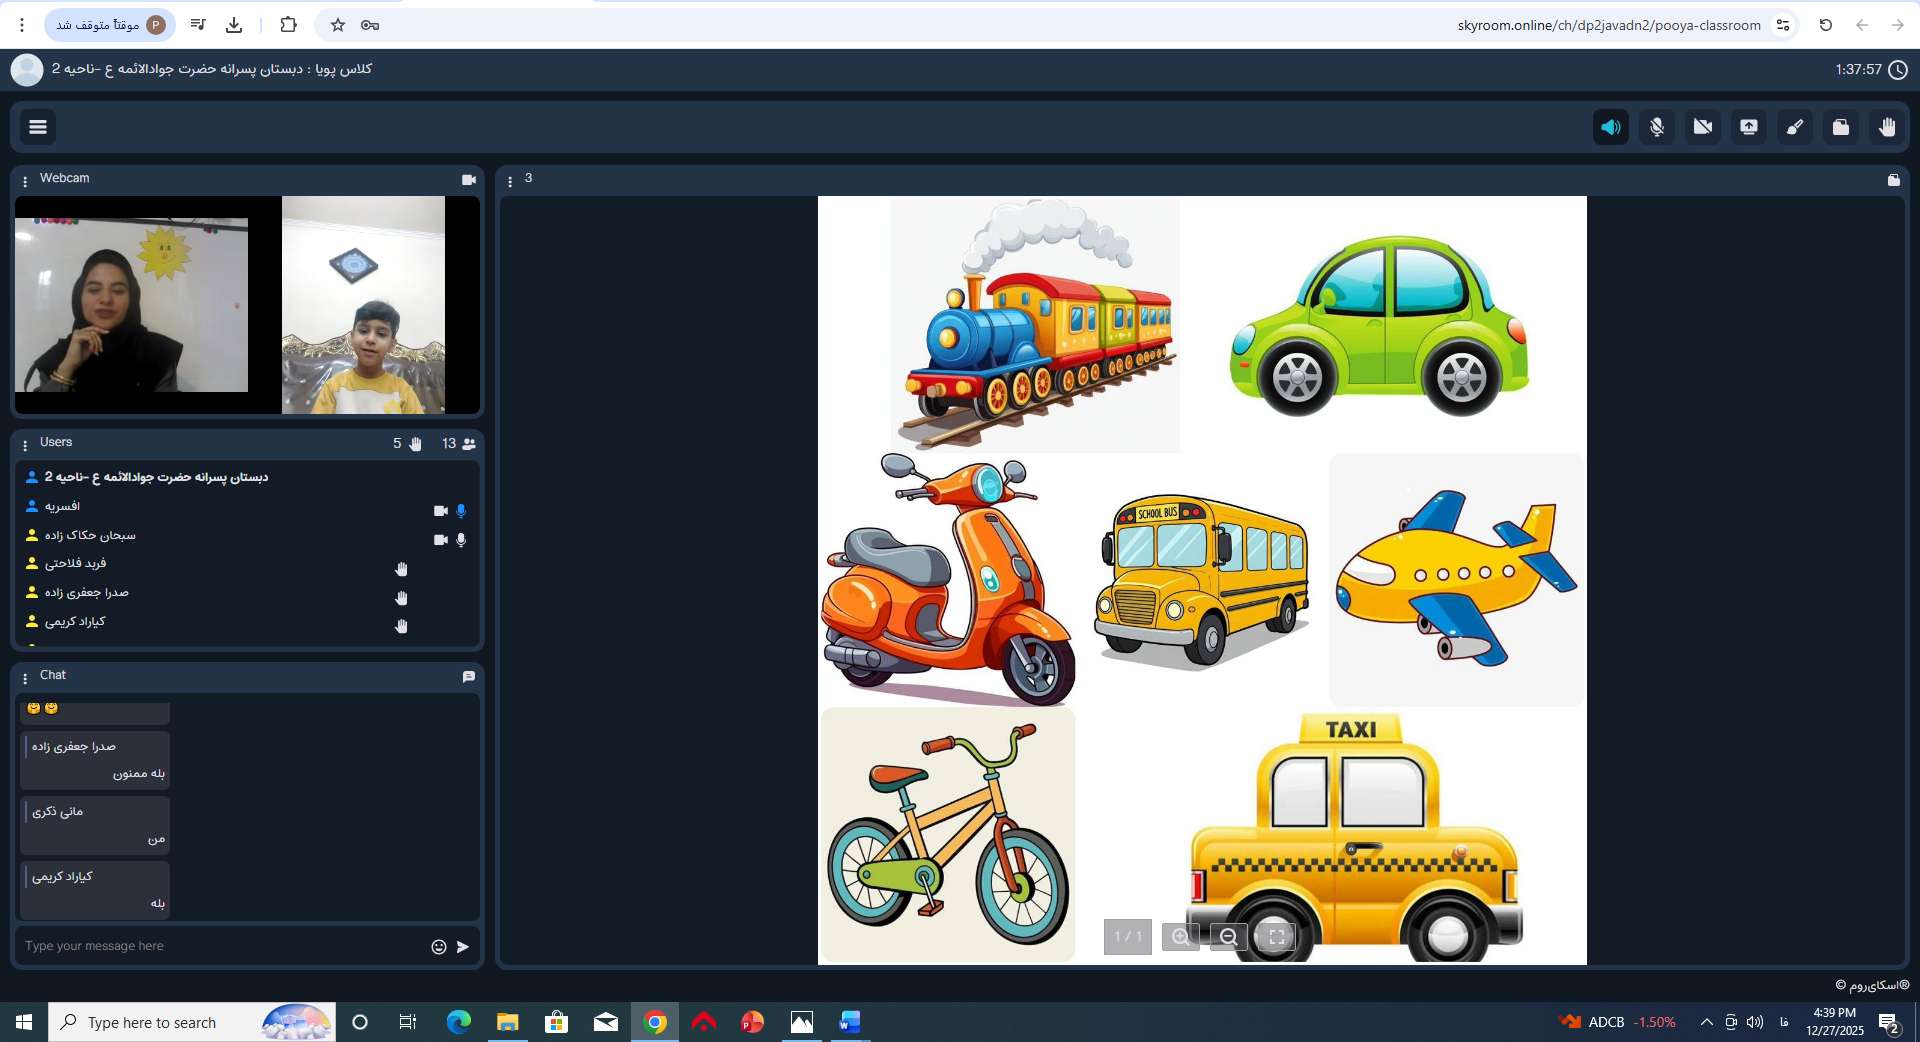Viewport: 1920px width, 1042px height.
Task: Focus the chat message input field
Action: [x=222, y=946]
